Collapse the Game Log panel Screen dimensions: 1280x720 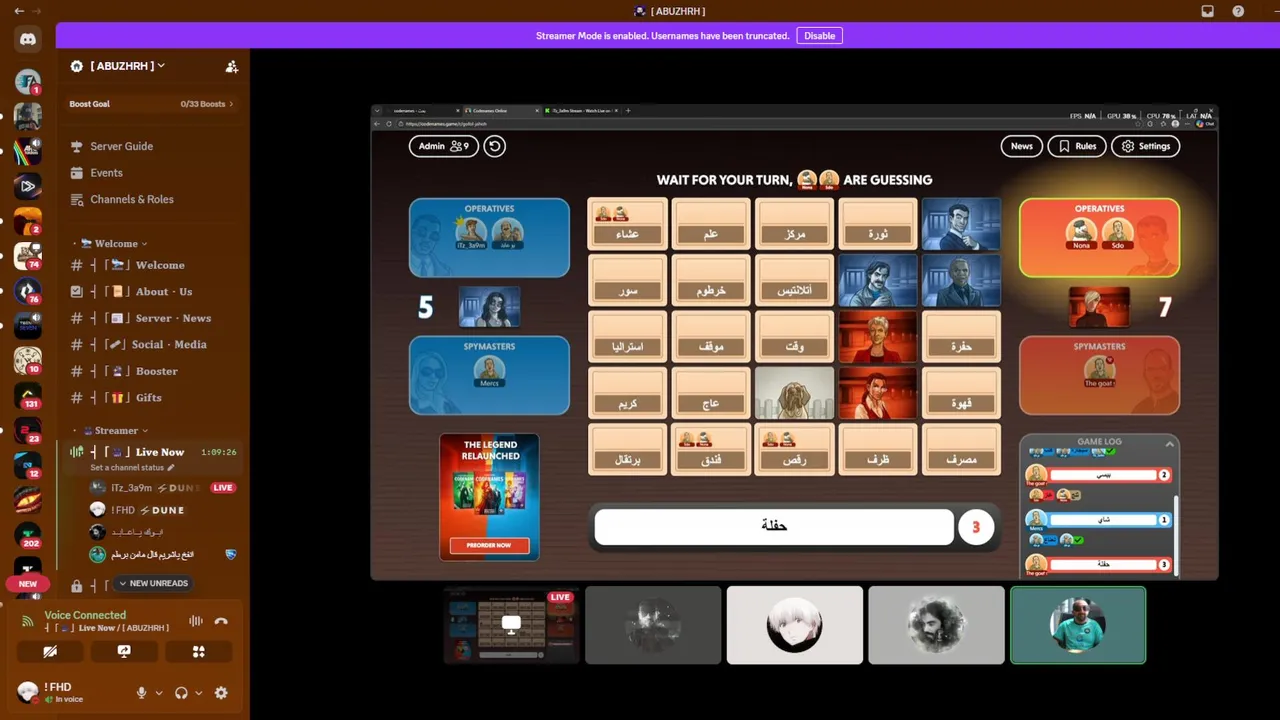(x=1169, y=443)
